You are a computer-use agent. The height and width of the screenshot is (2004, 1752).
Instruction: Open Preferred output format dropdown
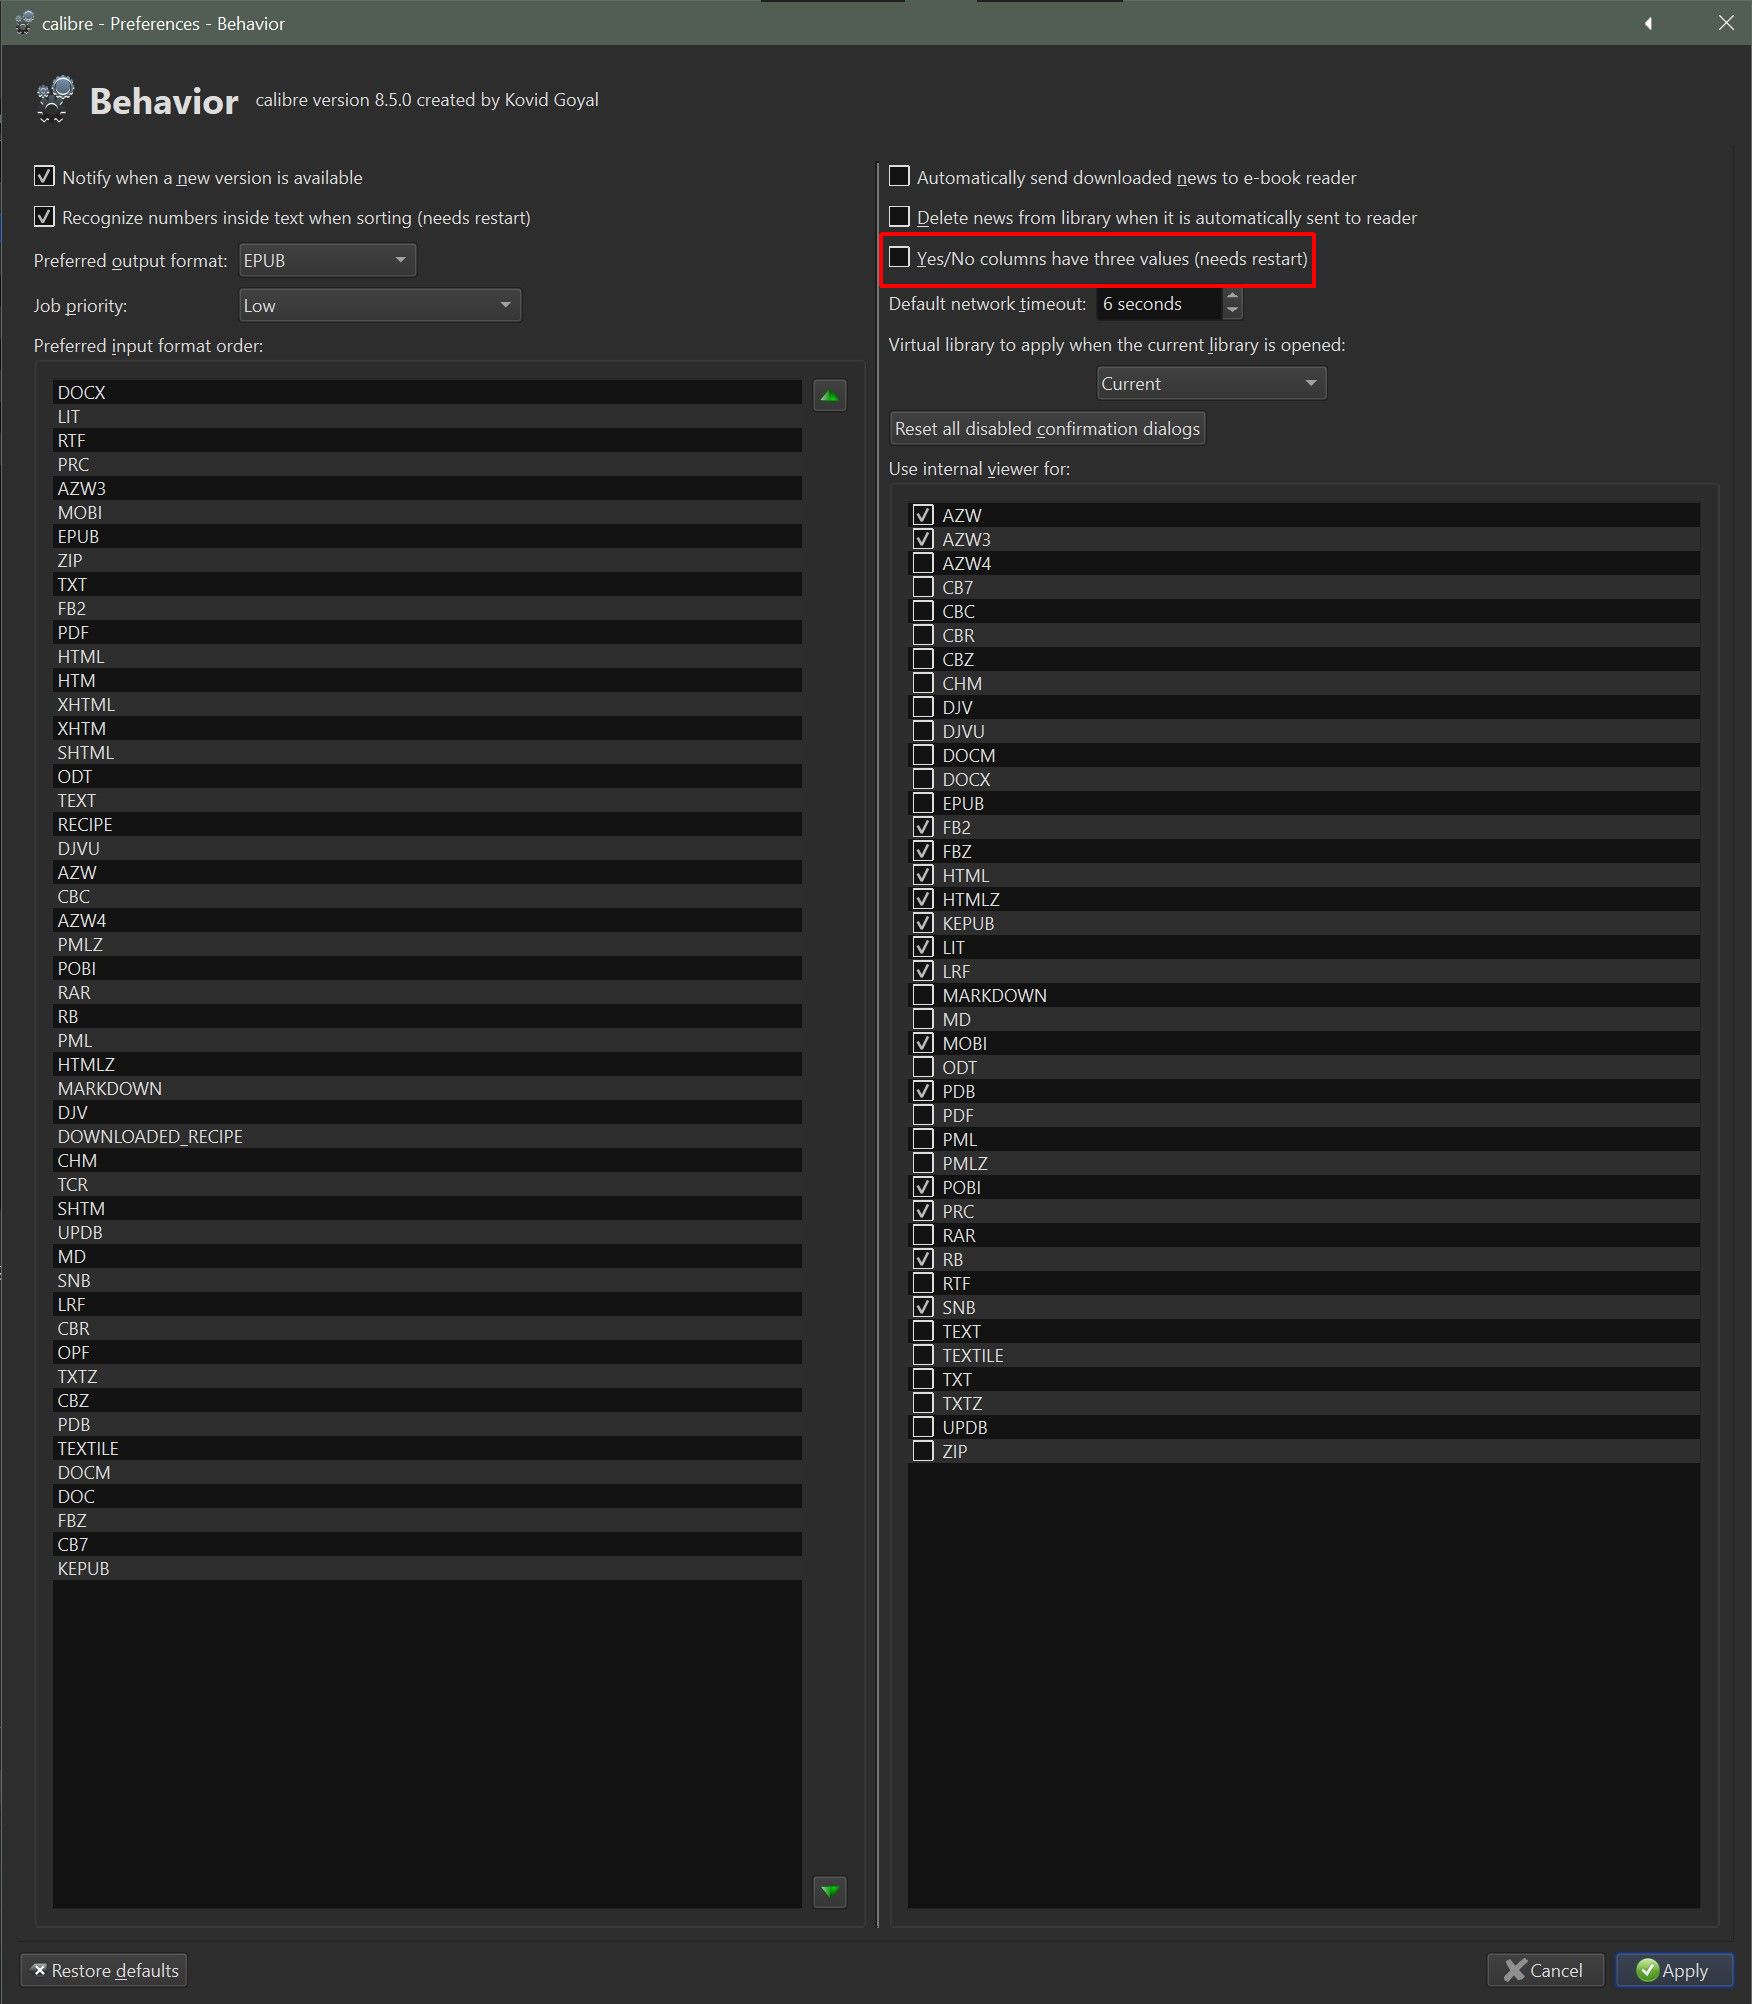327,260
